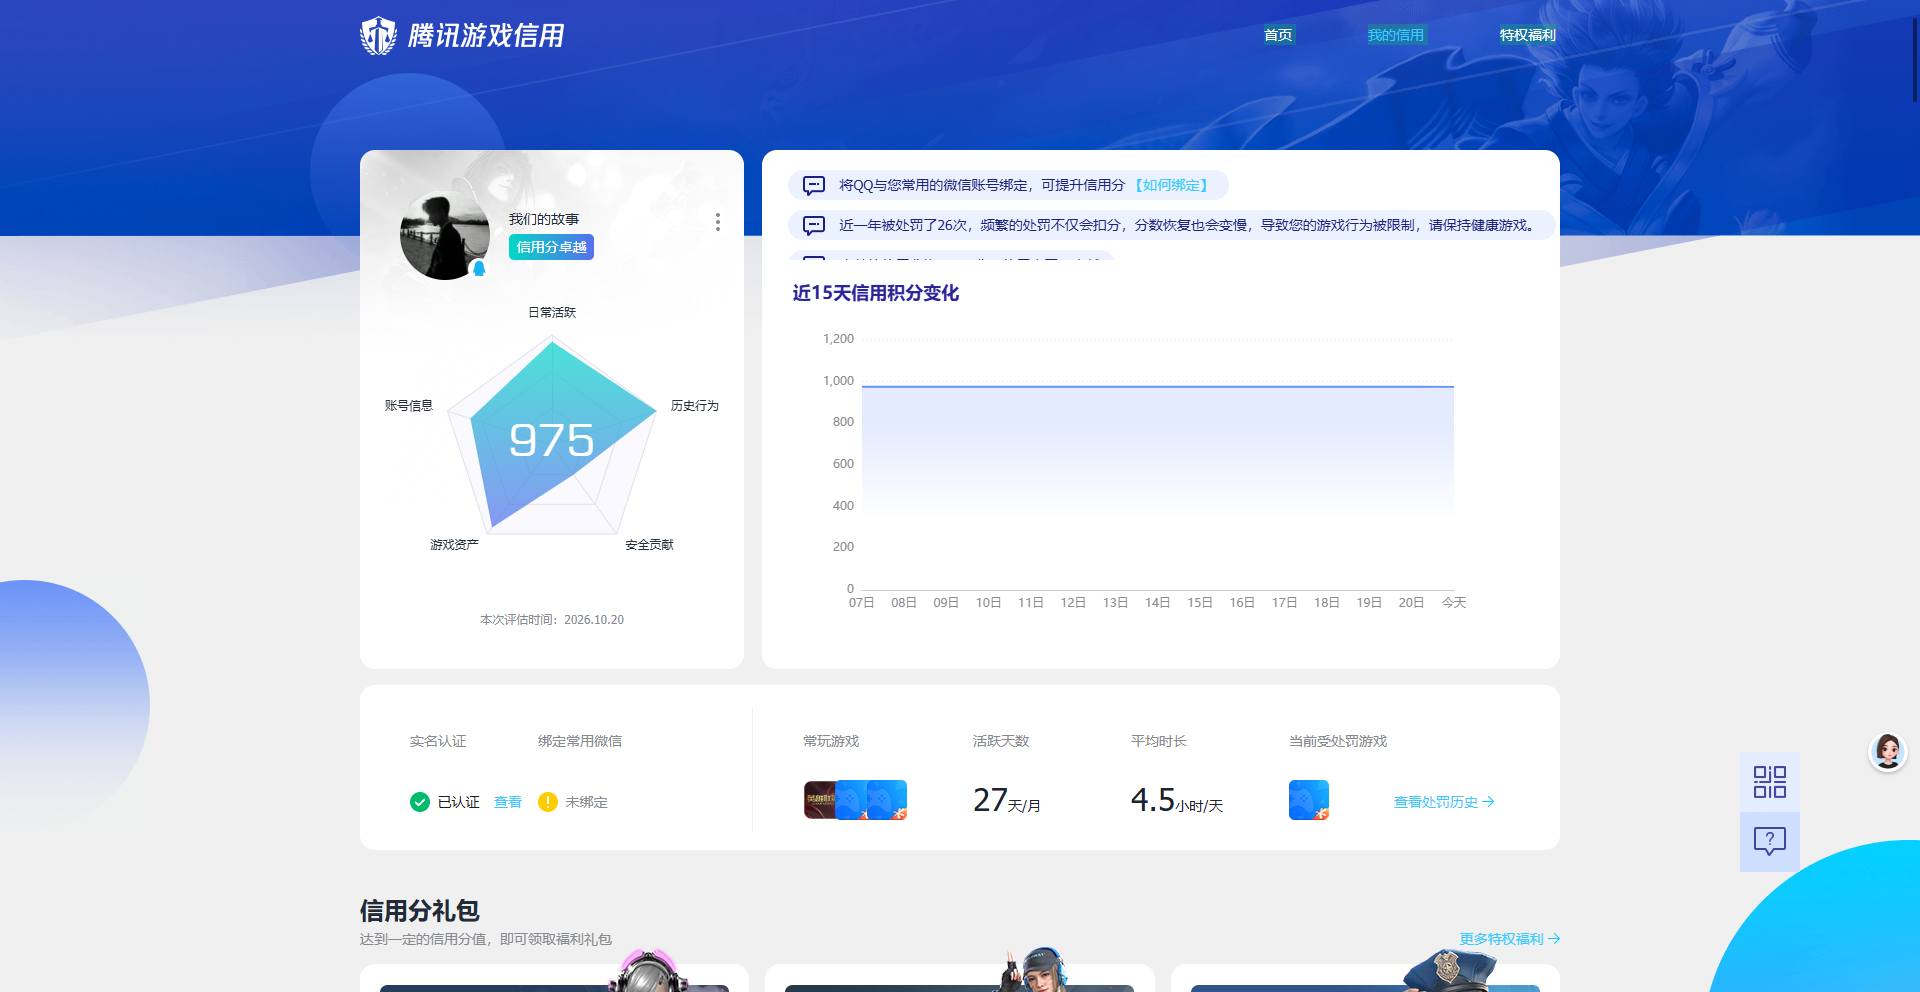Click the 975 credit score number
Screen dimensions: 1920x992
point(551,440)
